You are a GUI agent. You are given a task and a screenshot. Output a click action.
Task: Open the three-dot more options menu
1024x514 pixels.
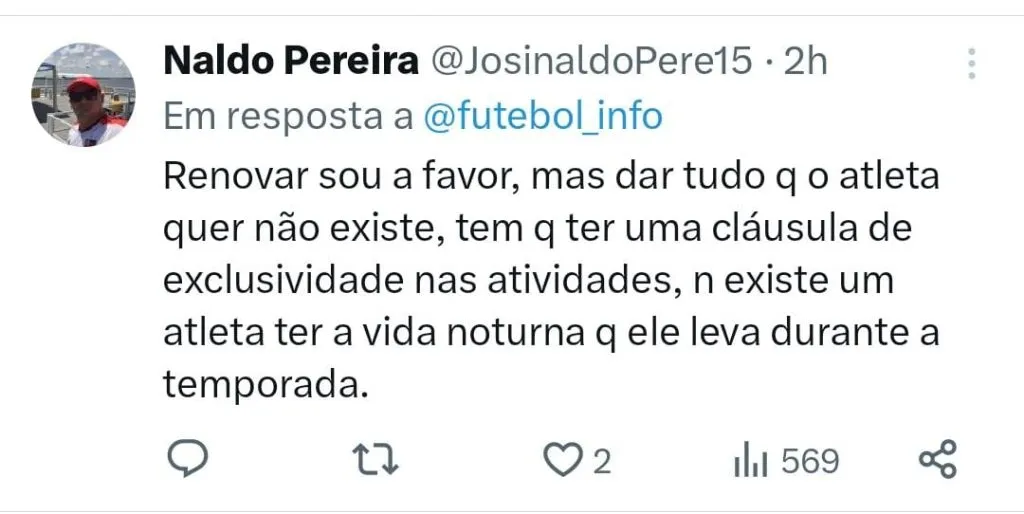point(971,64)
